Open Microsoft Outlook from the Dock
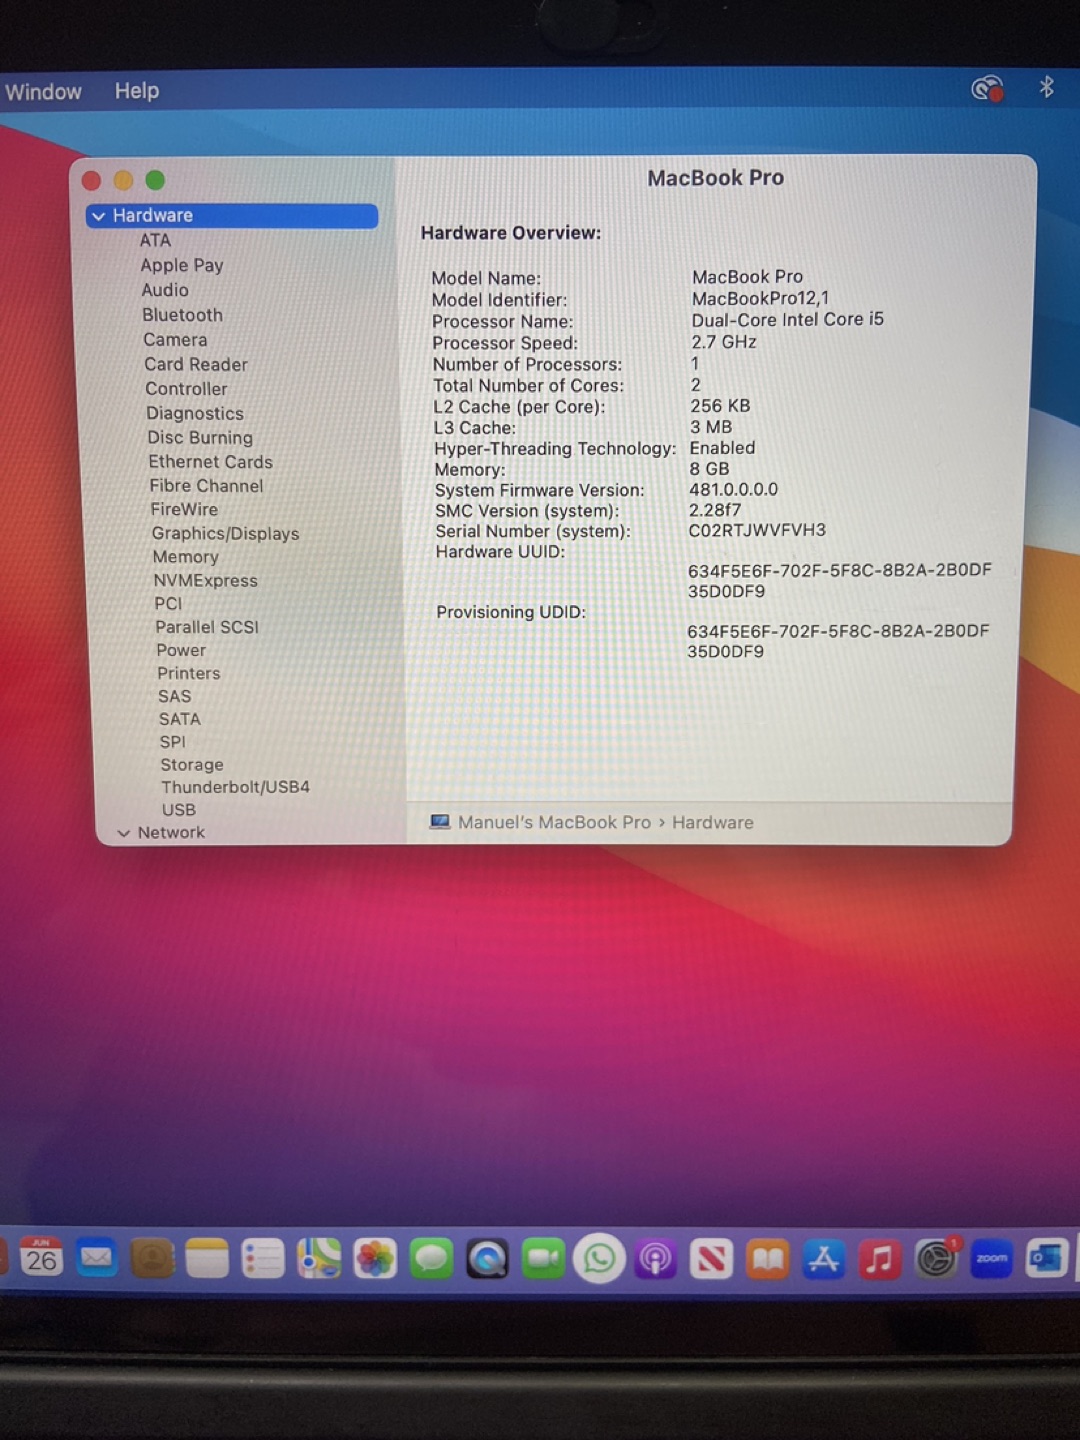 point(1047,1259)
